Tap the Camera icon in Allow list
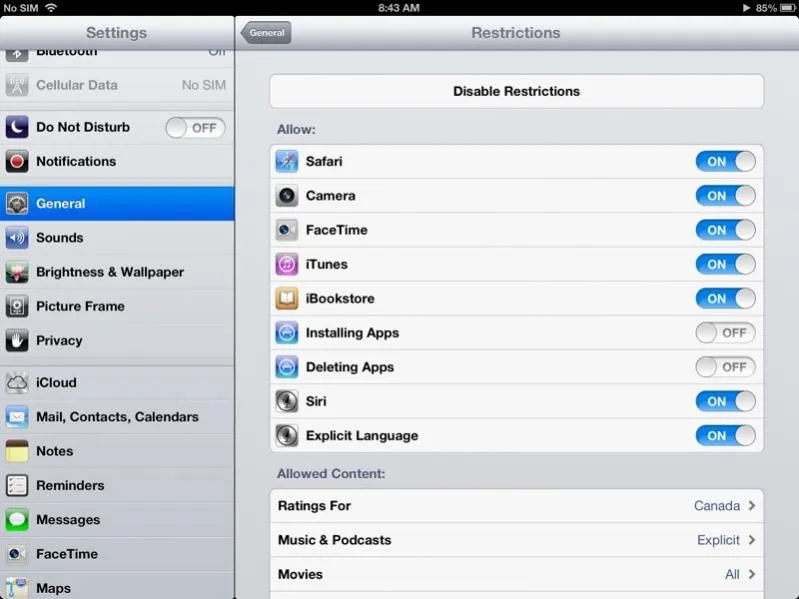Screen dimensions: 799x599 [x=287, y=196]
